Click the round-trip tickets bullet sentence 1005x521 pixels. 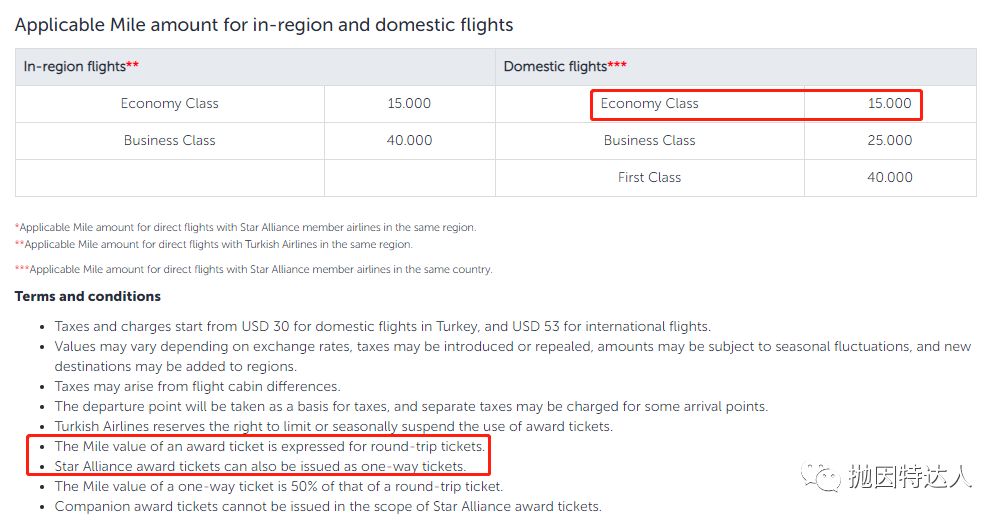click(270, 447)
